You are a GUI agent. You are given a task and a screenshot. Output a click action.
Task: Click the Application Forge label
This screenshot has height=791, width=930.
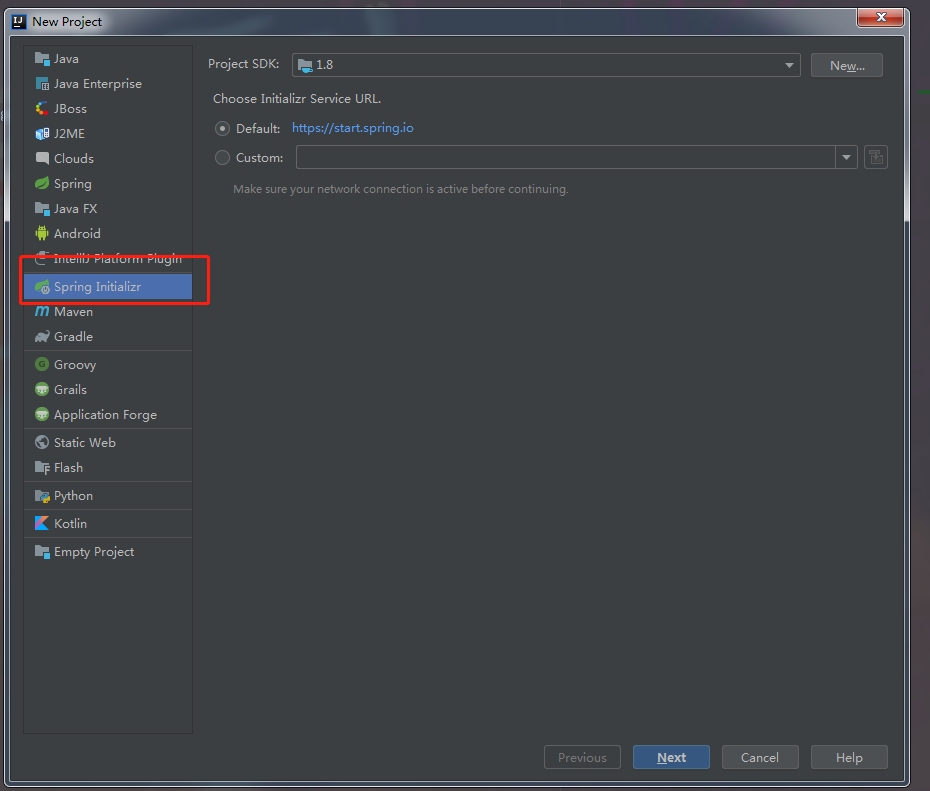click(x=105, y=414)
